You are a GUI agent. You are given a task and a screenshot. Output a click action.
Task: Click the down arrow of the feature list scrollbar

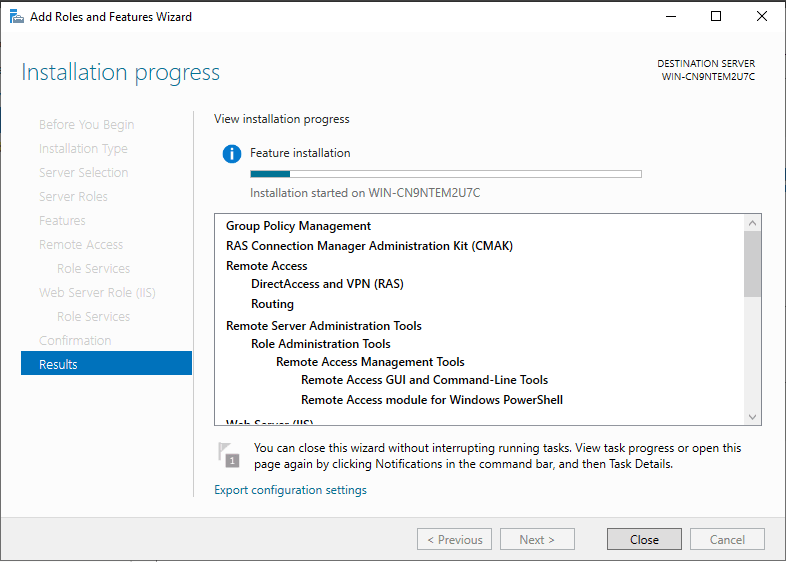753,415
